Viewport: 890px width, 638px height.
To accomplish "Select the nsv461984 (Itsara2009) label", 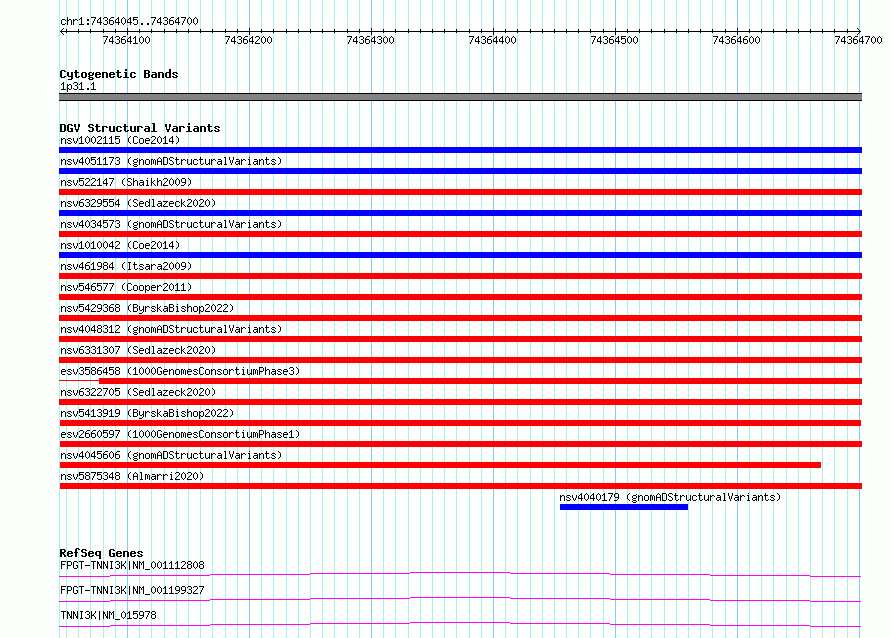I will 126,266.
